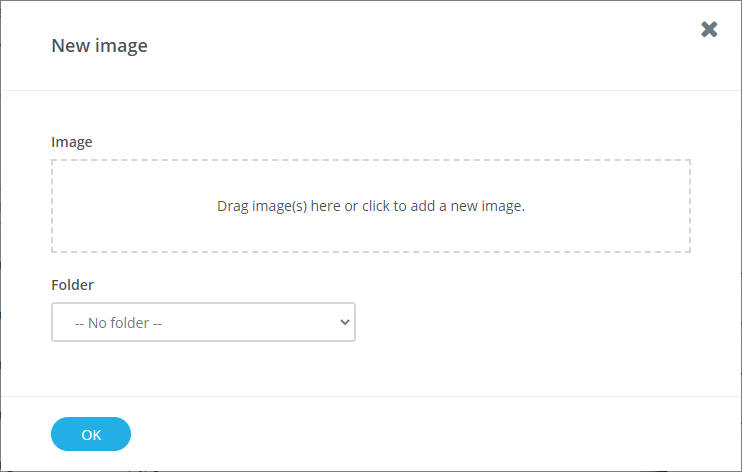The image size is (742, 472).
Task: Click the 'Folder' field label
Action: point(72,285)
